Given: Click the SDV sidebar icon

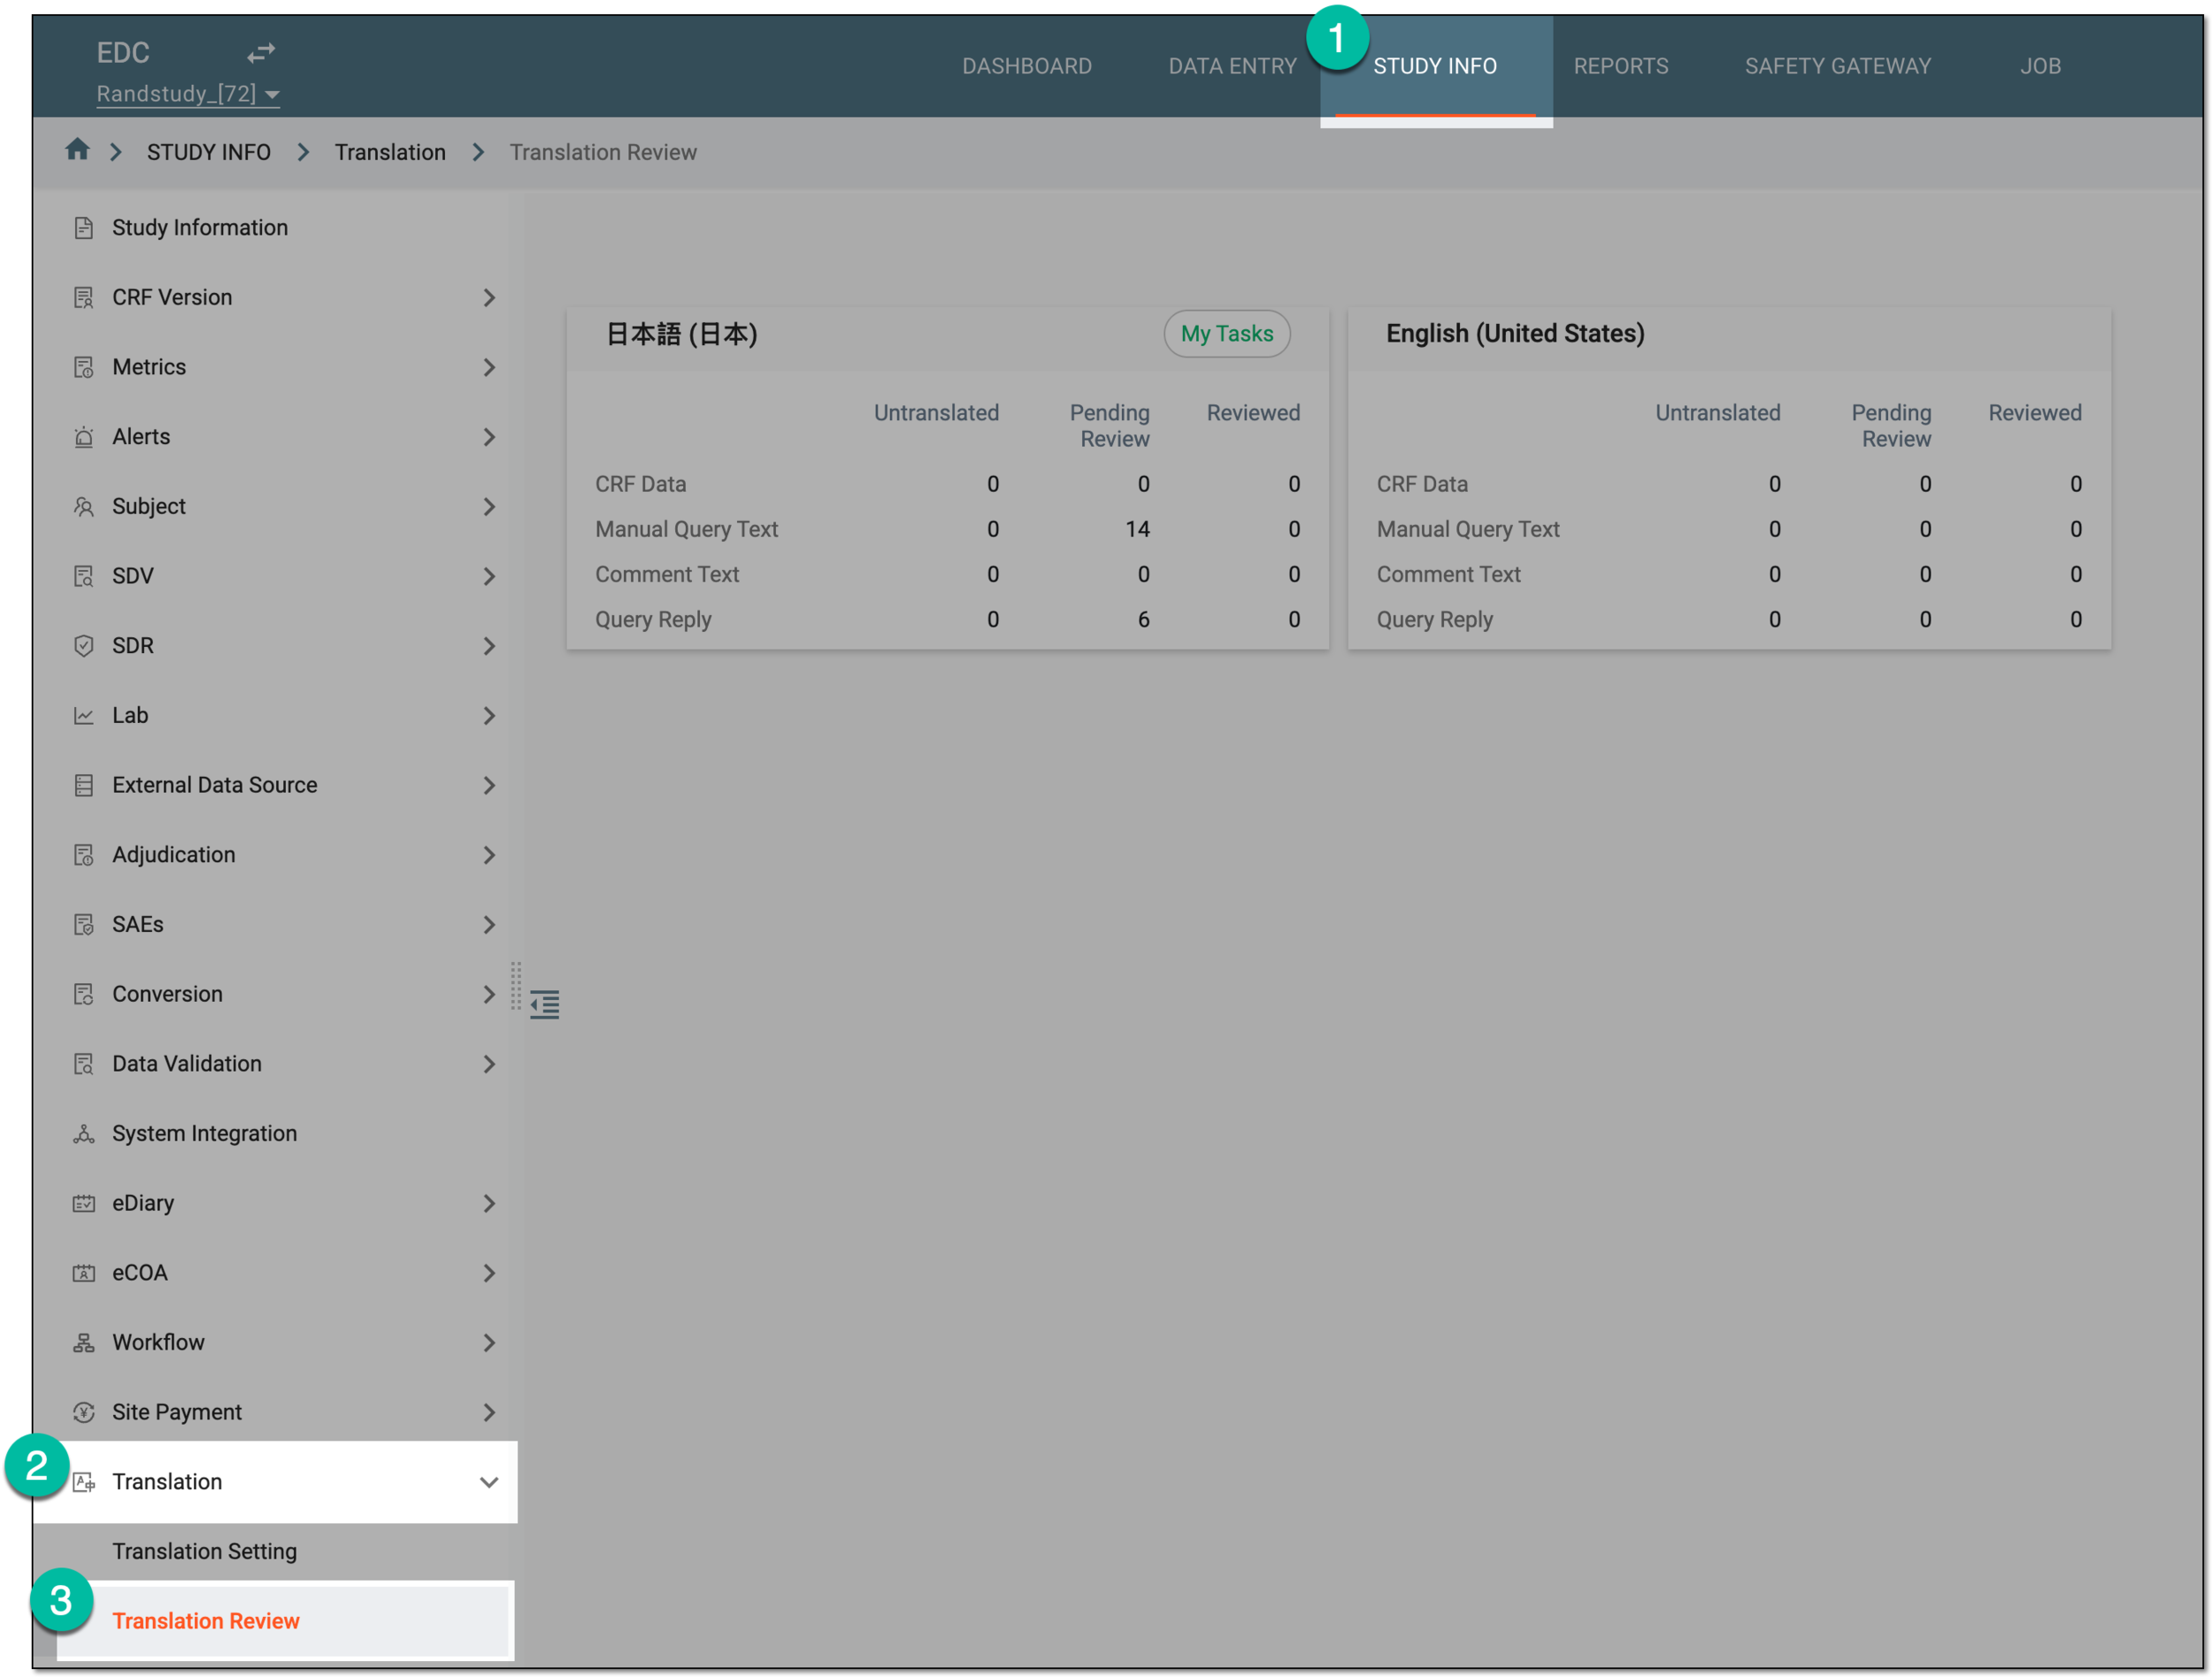Looking at the screenshot, I should [x=84, y=576].
